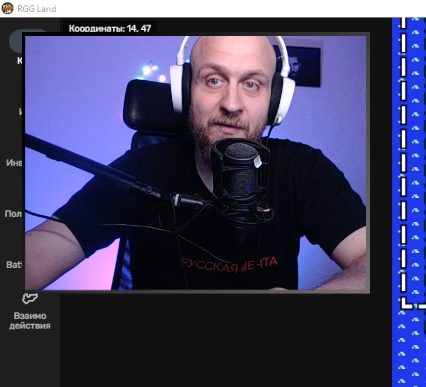Open the partially hidden Bat sidebar item
The width and height of the screenshot is (426, 387).
(x=14, y=265)
